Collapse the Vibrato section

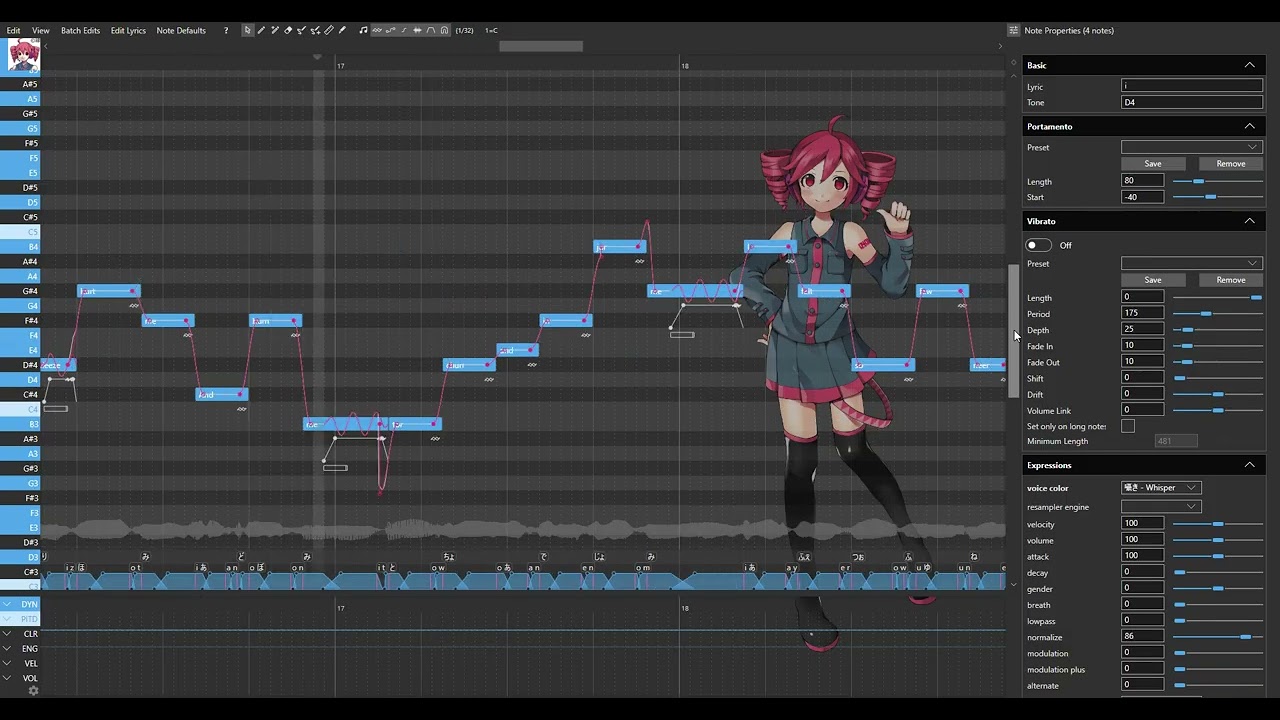1249,221
